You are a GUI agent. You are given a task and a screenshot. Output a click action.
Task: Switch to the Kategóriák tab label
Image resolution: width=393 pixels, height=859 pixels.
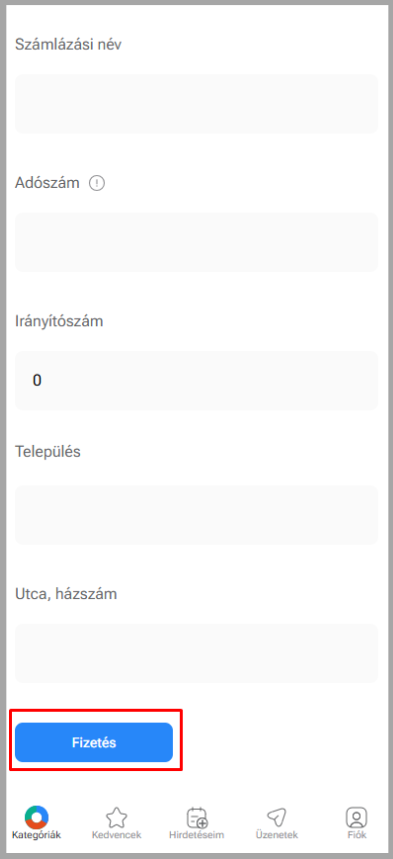36,835
